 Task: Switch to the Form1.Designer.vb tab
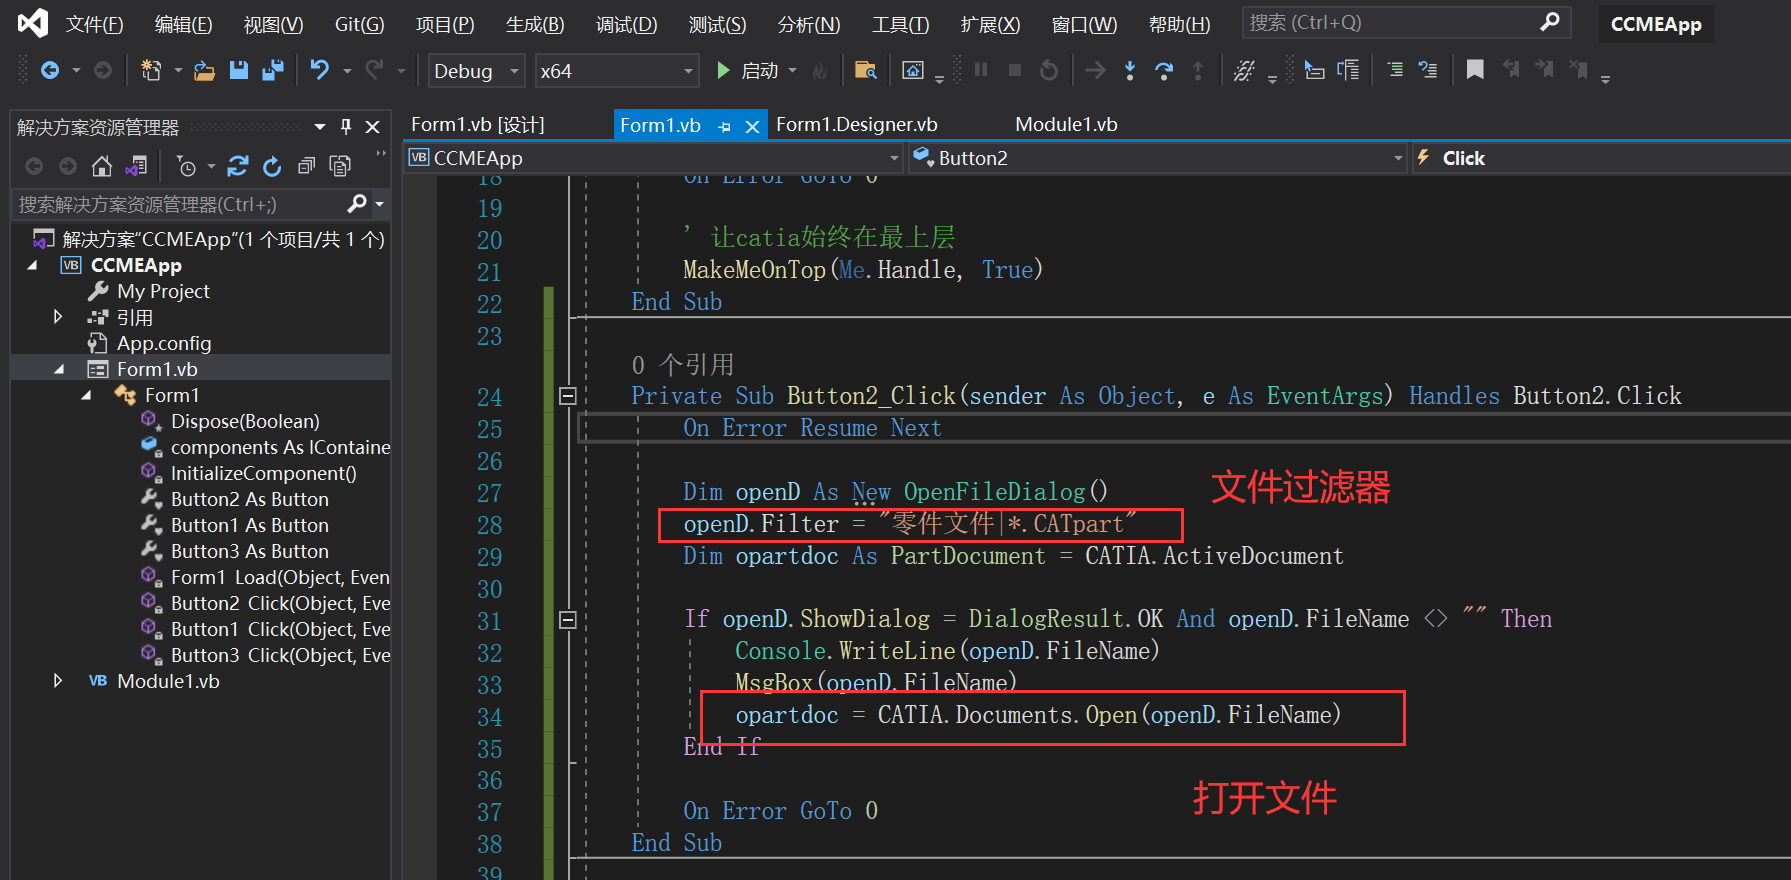[x=857, y=125]
